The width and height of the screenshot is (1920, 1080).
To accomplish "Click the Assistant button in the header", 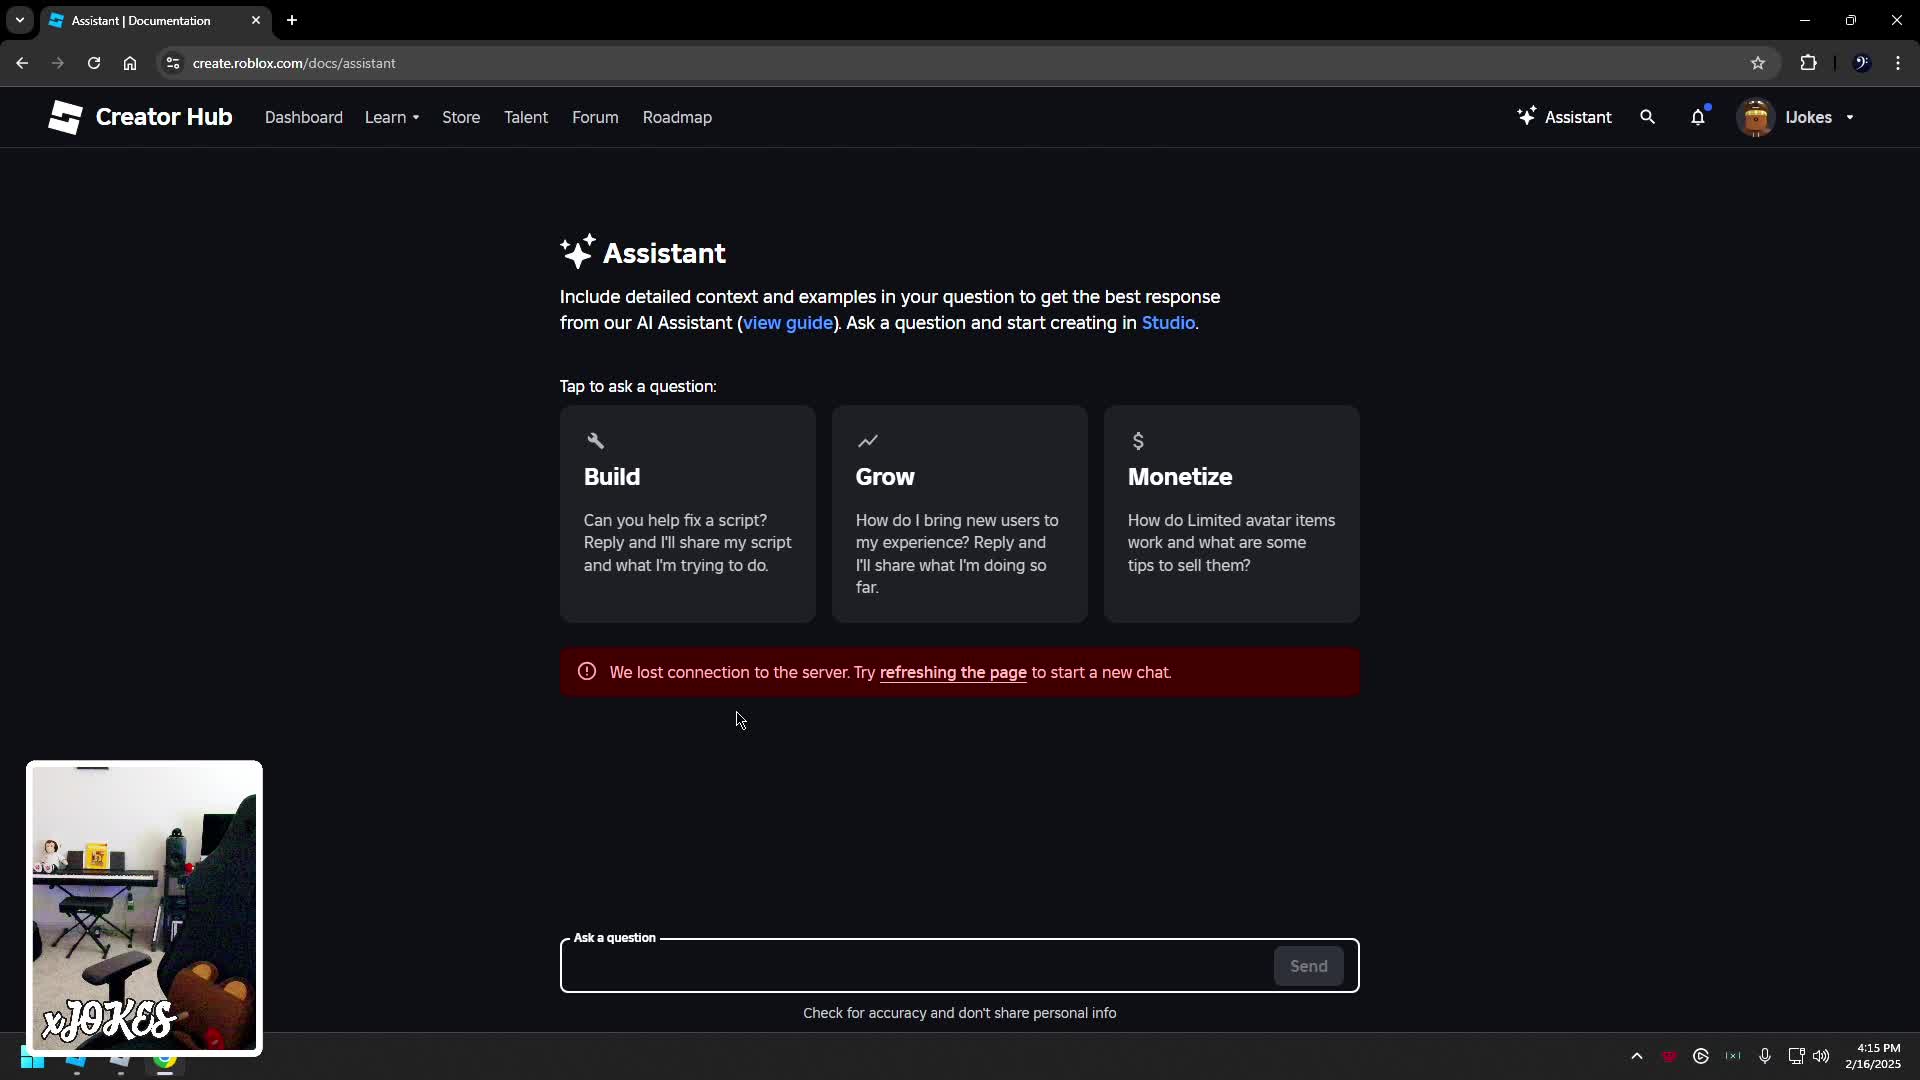I will pyautogui.click(x=1564, y=117).
